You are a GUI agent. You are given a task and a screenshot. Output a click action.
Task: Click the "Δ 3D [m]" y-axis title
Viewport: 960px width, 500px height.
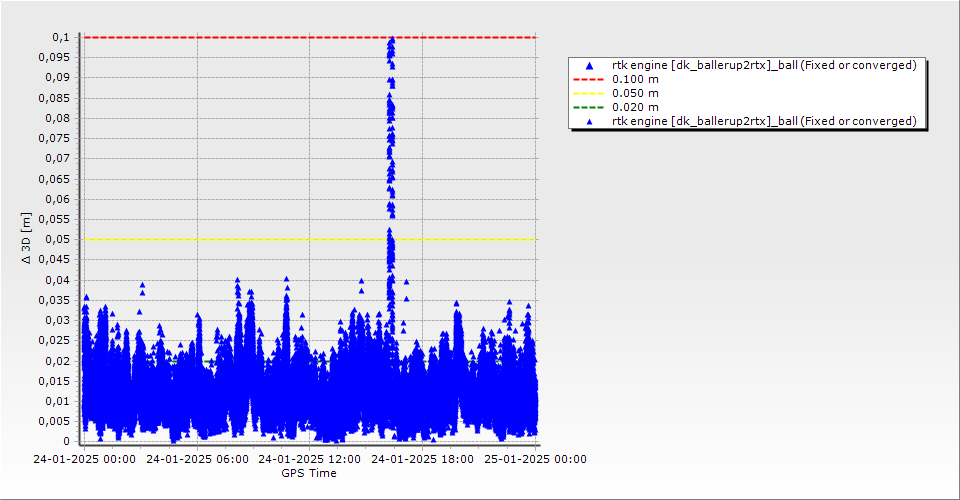(26, 238)
